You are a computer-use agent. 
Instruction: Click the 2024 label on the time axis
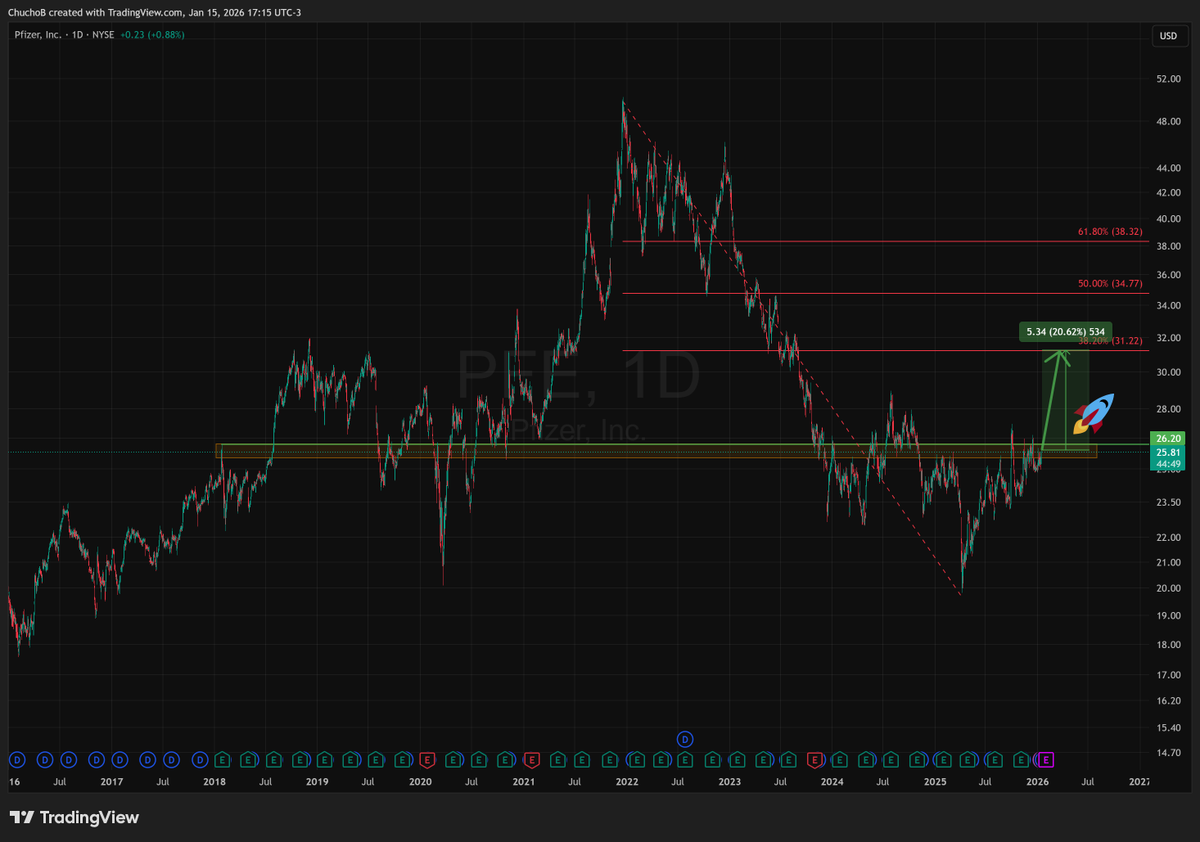tap(832, 781)
